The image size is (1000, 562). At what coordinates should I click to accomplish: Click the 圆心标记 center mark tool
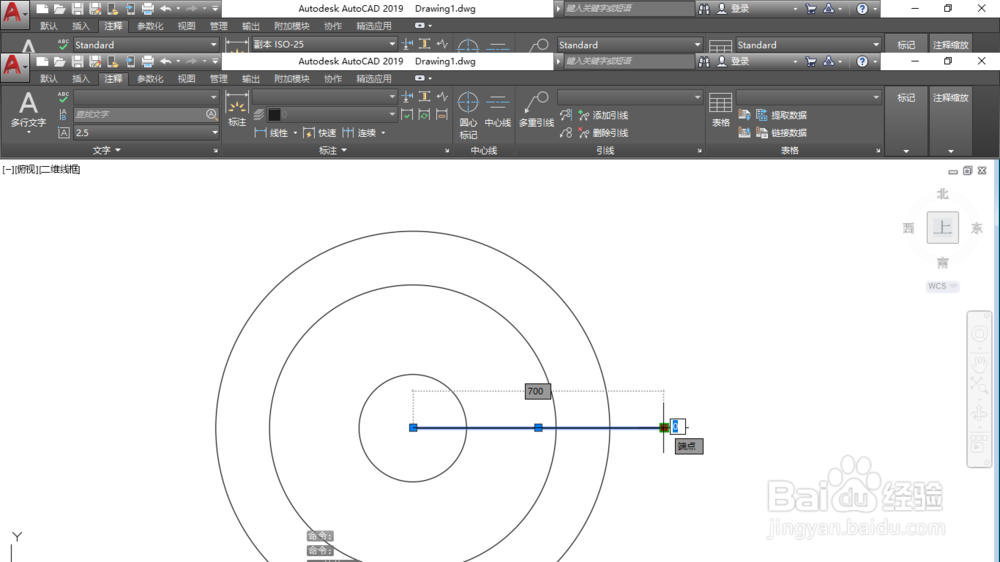[468, 115]
